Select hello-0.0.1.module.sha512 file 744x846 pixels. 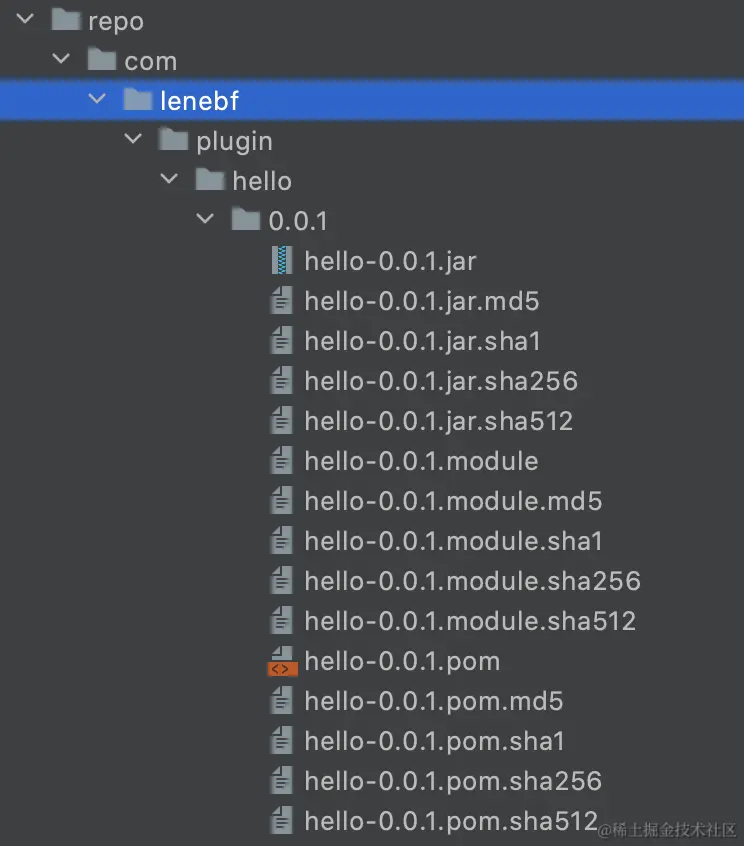[x=470, y=621]
